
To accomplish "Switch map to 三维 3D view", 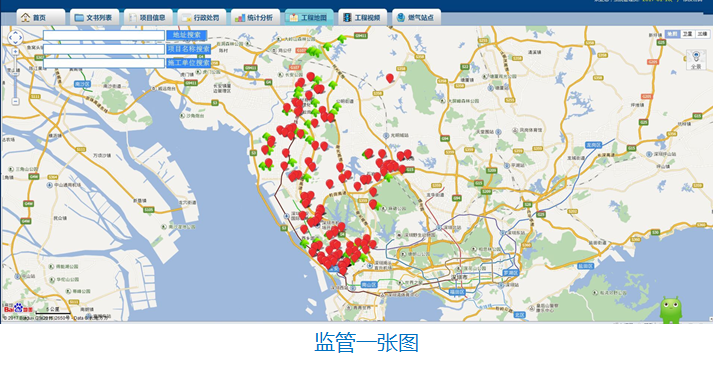I will point(703,34).
